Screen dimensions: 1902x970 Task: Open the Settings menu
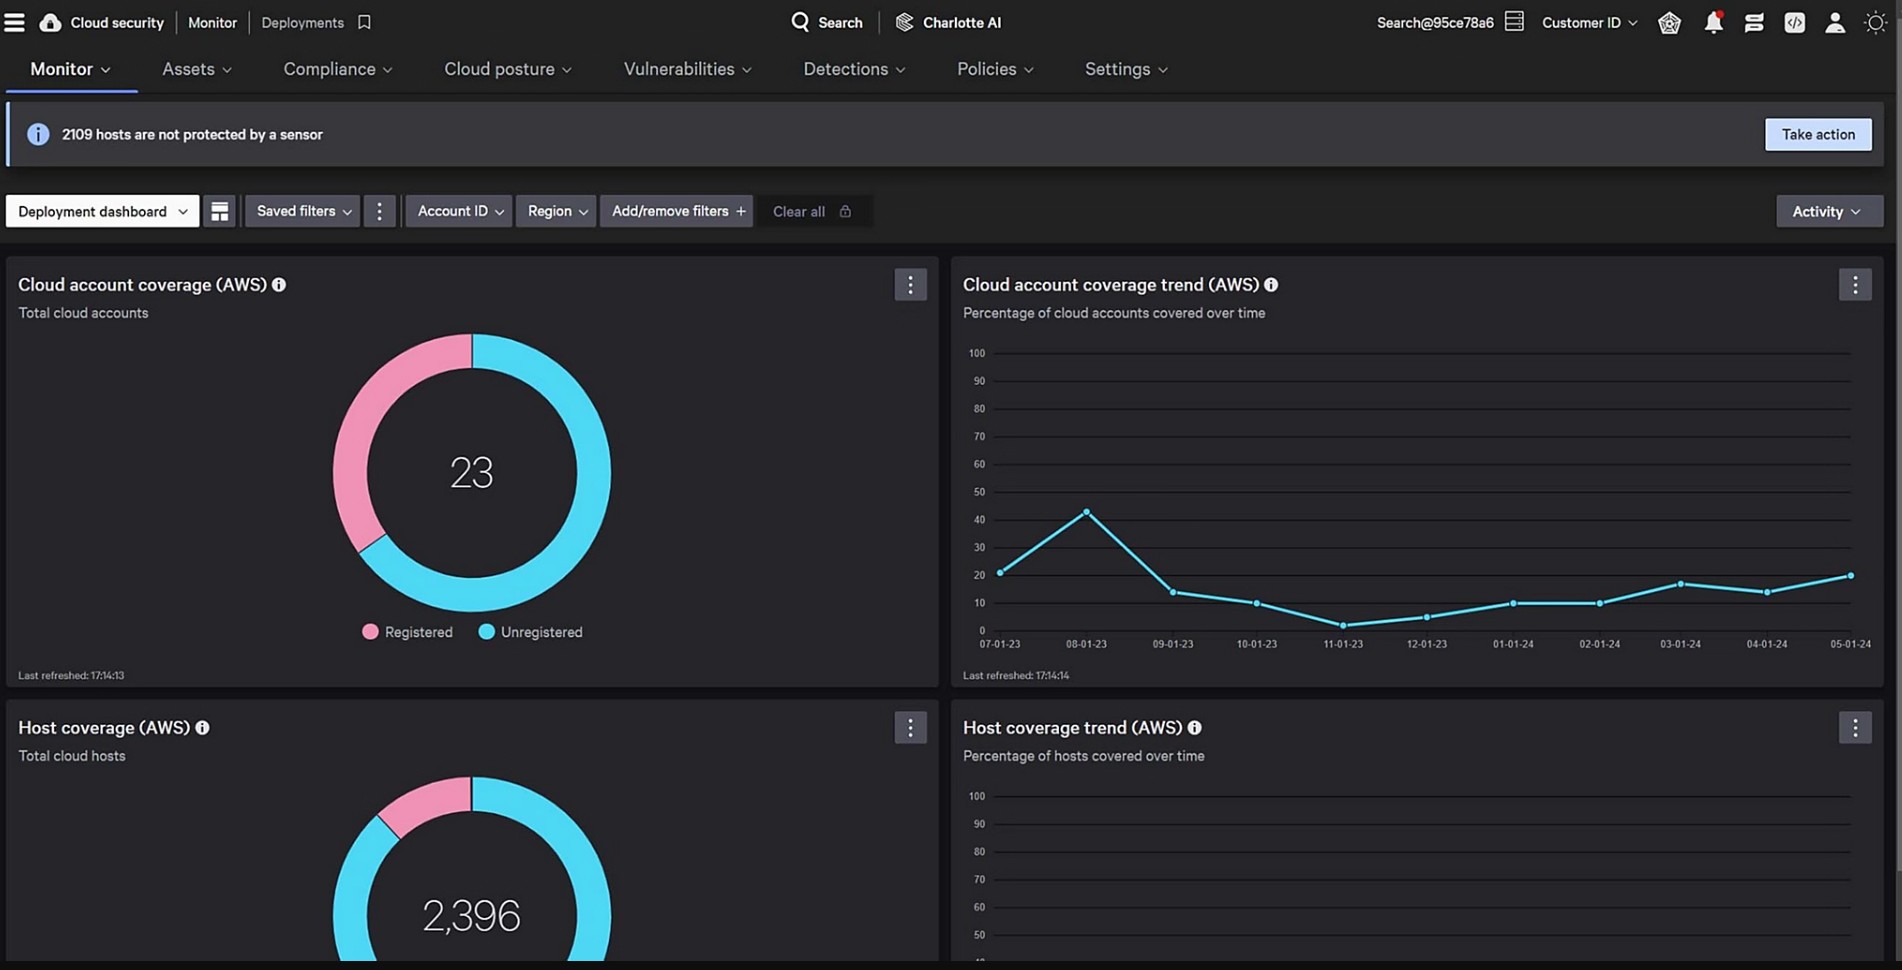(1126, 69)
